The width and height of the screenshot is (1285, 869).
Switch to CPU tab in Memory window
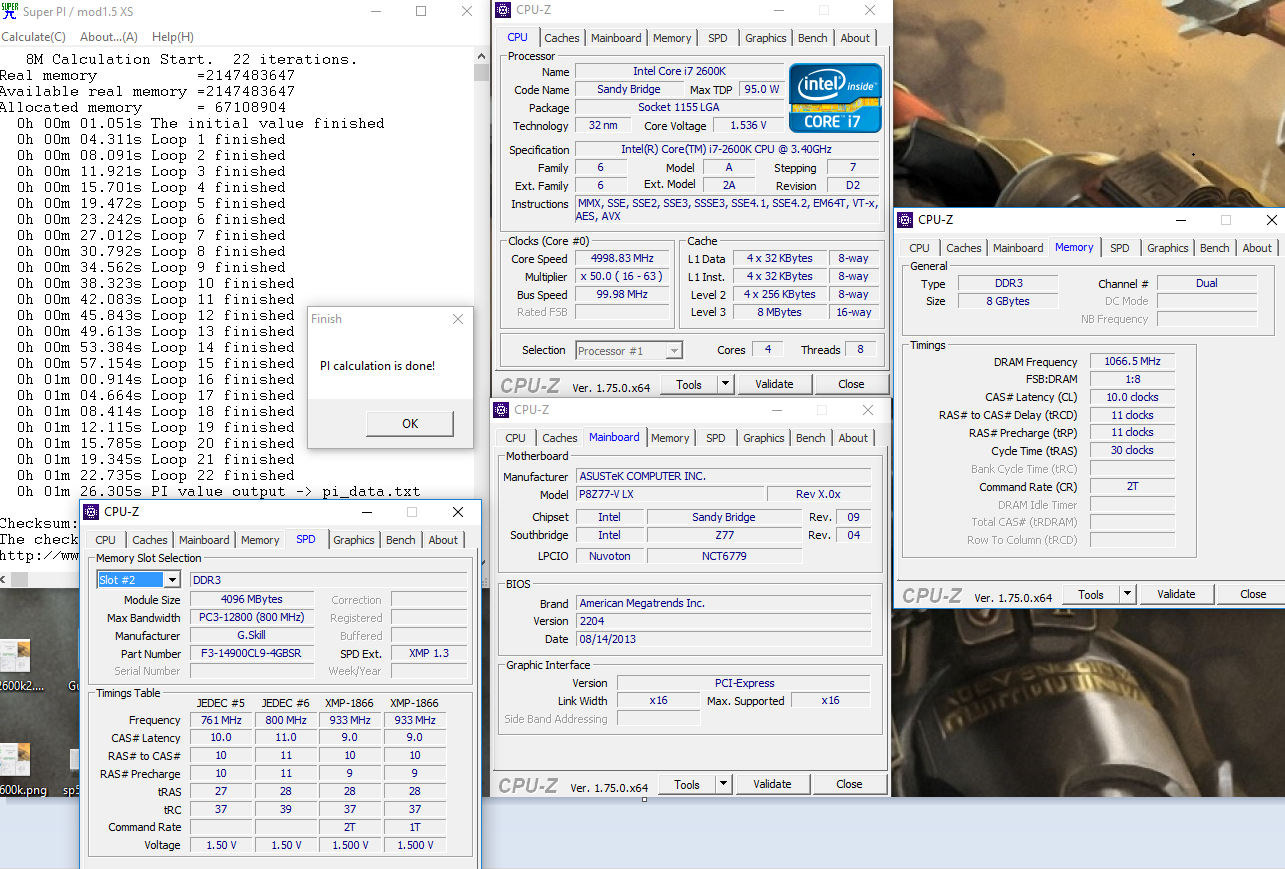(x=919, y=248)
